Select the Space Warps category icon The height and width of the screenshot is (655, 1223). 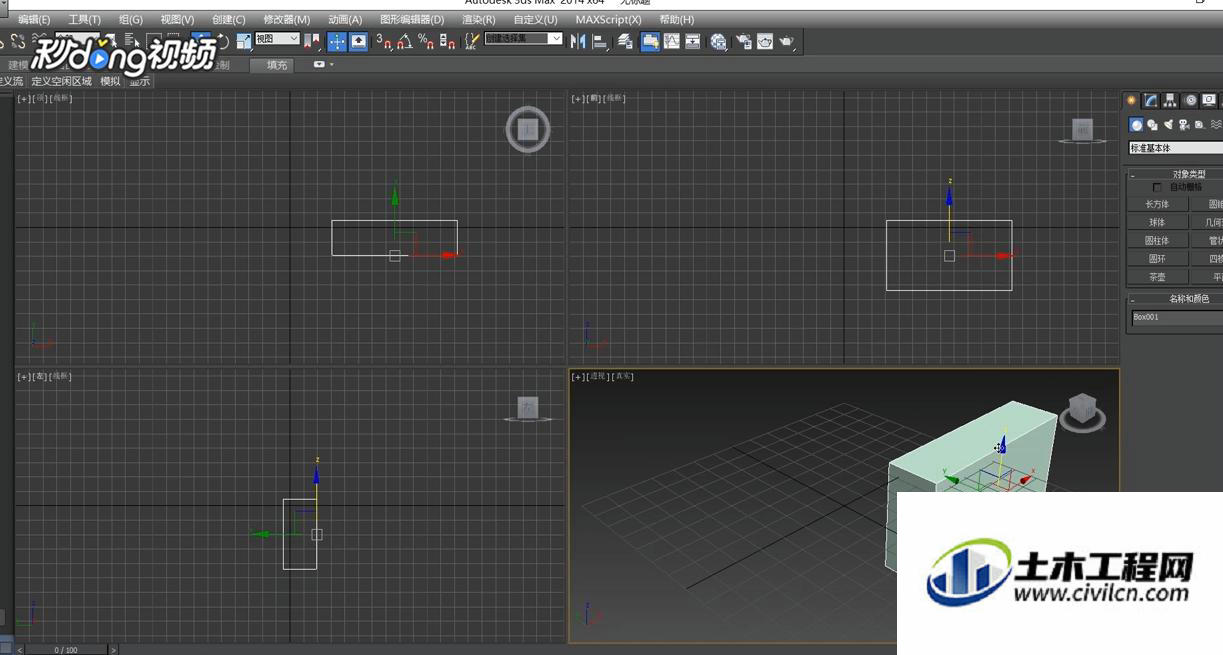point(1216,125)
